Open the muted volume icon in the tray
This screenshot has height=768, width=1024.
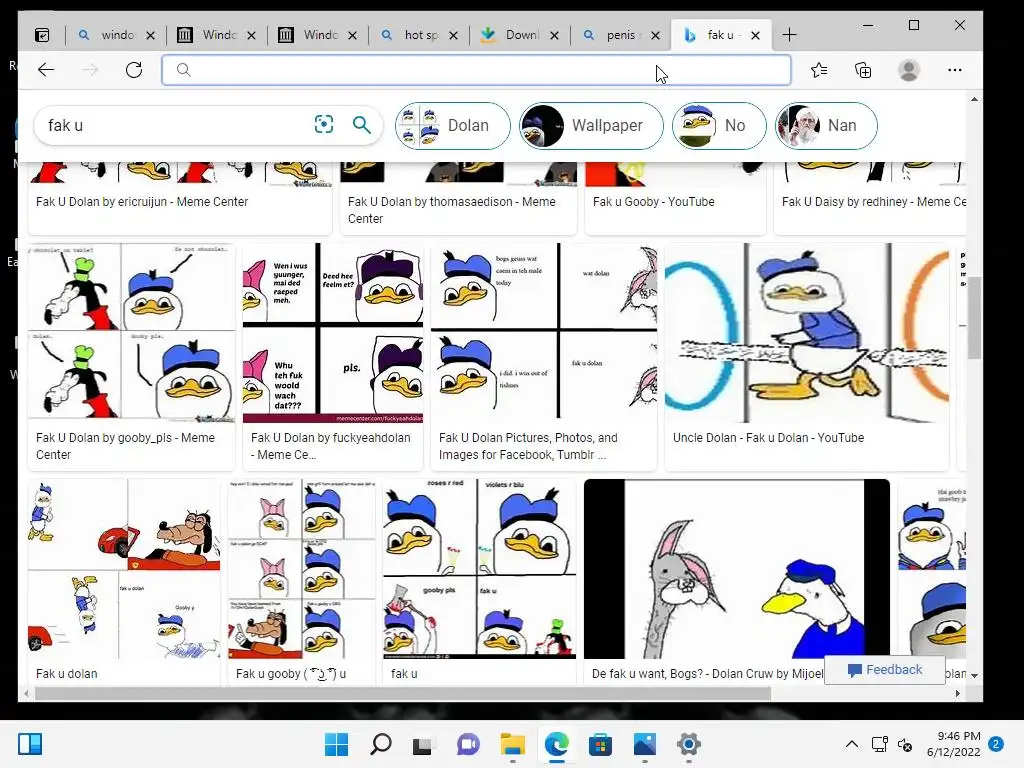(x=905, y=744)
